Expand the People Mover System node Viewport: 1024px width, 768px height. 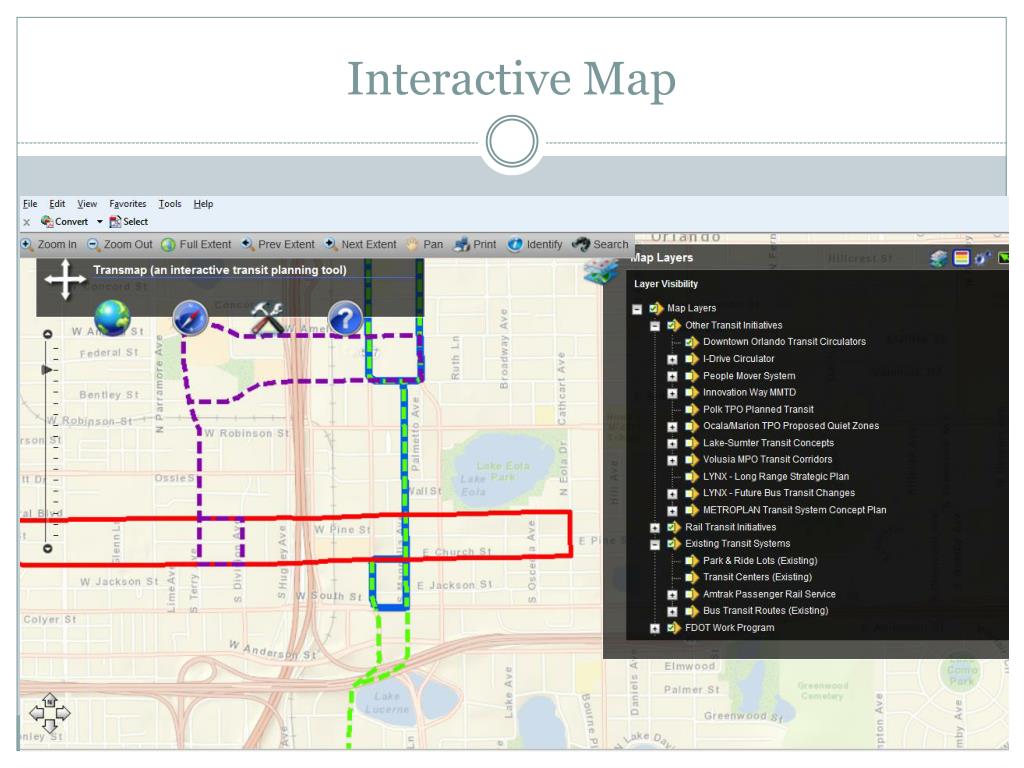(672, 376)
